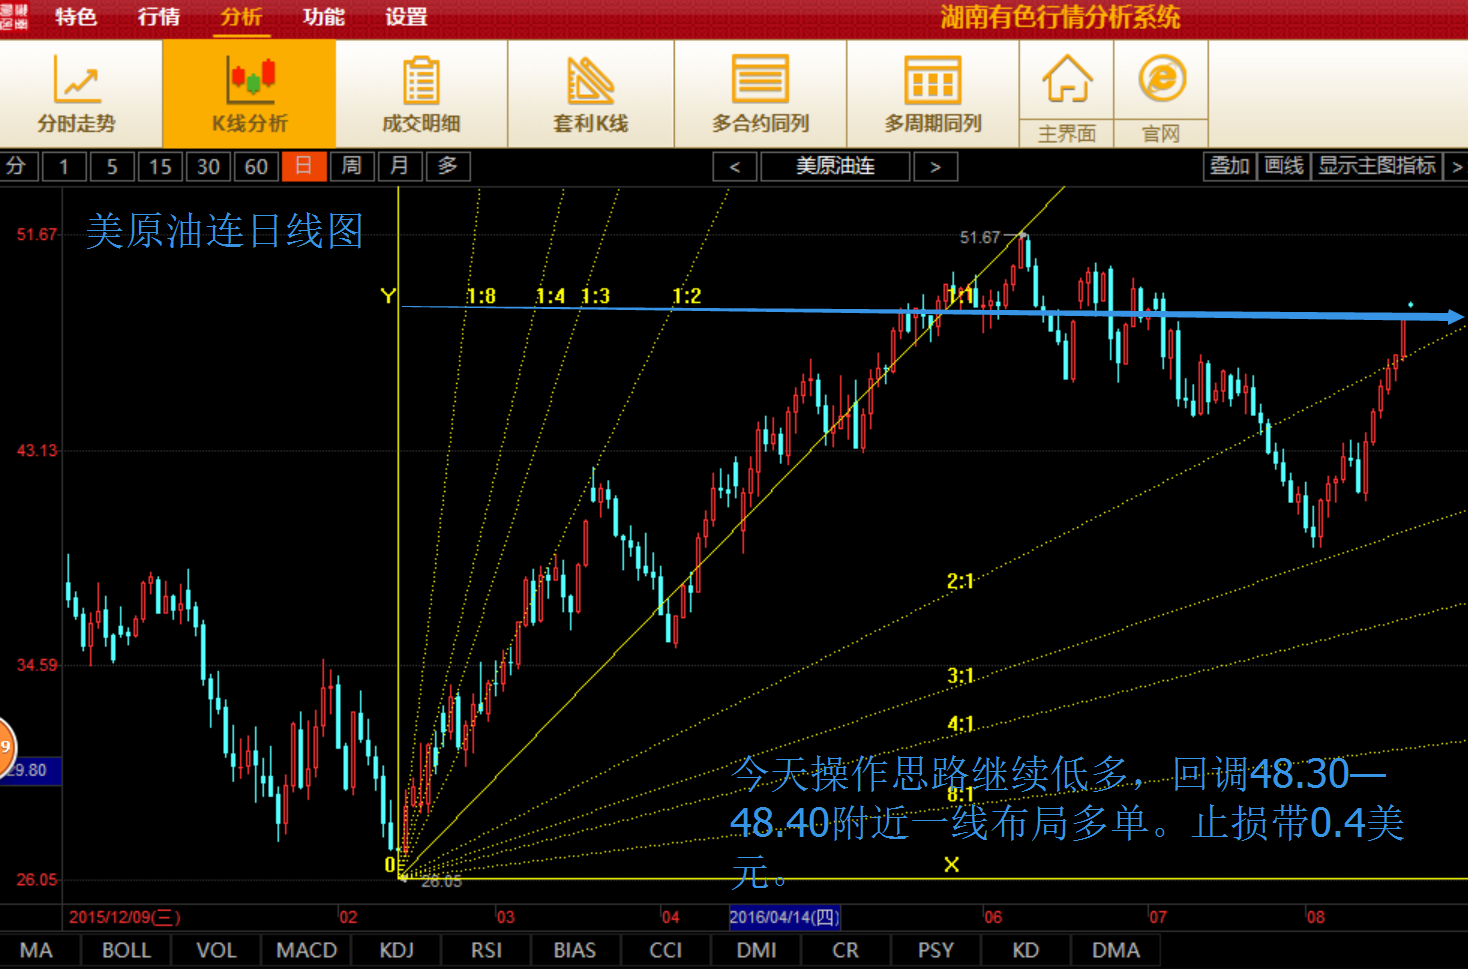Viewport: 1468px width, 969px height.
Task: Open the 设置 menu
Action: 406,17
